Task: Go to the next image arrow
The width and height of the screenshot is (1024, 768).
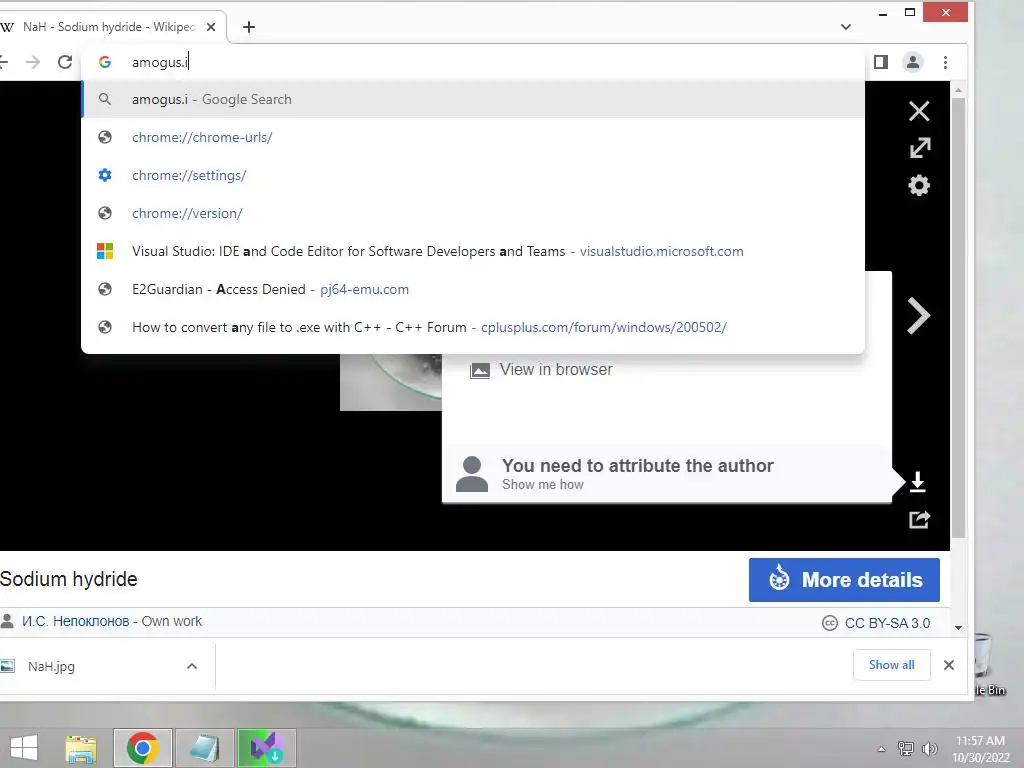Action: click(918, 316)
